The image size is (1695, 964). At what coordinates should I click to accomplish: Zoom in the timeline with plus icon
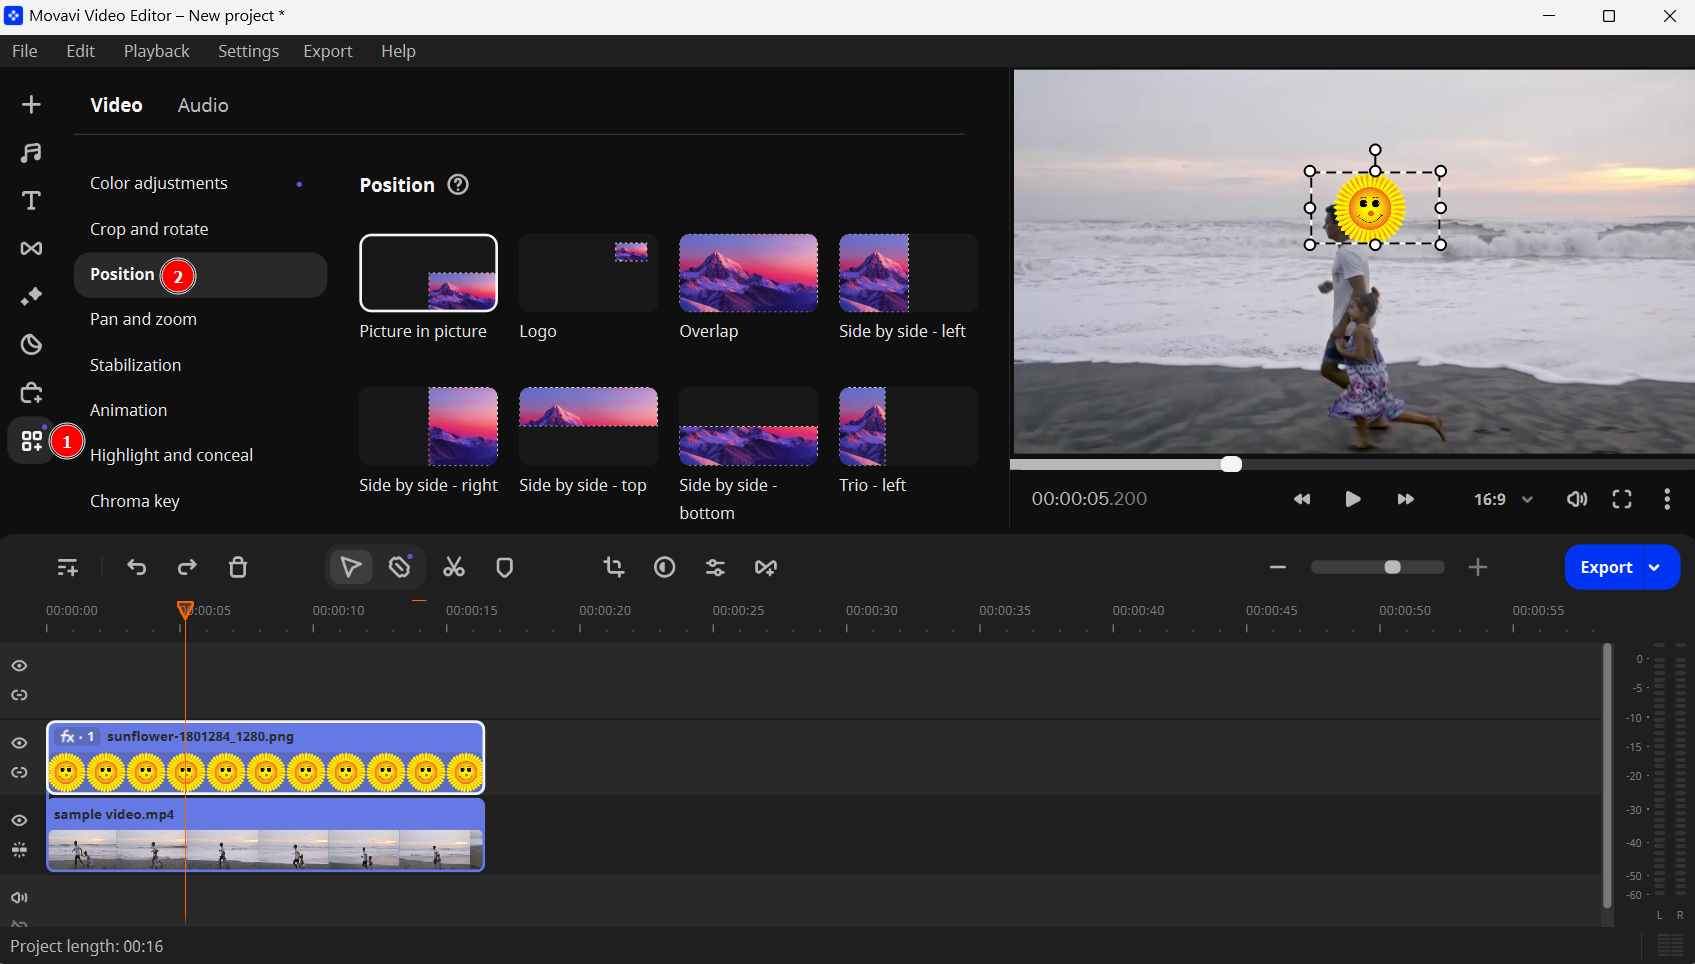point(1478,568)
